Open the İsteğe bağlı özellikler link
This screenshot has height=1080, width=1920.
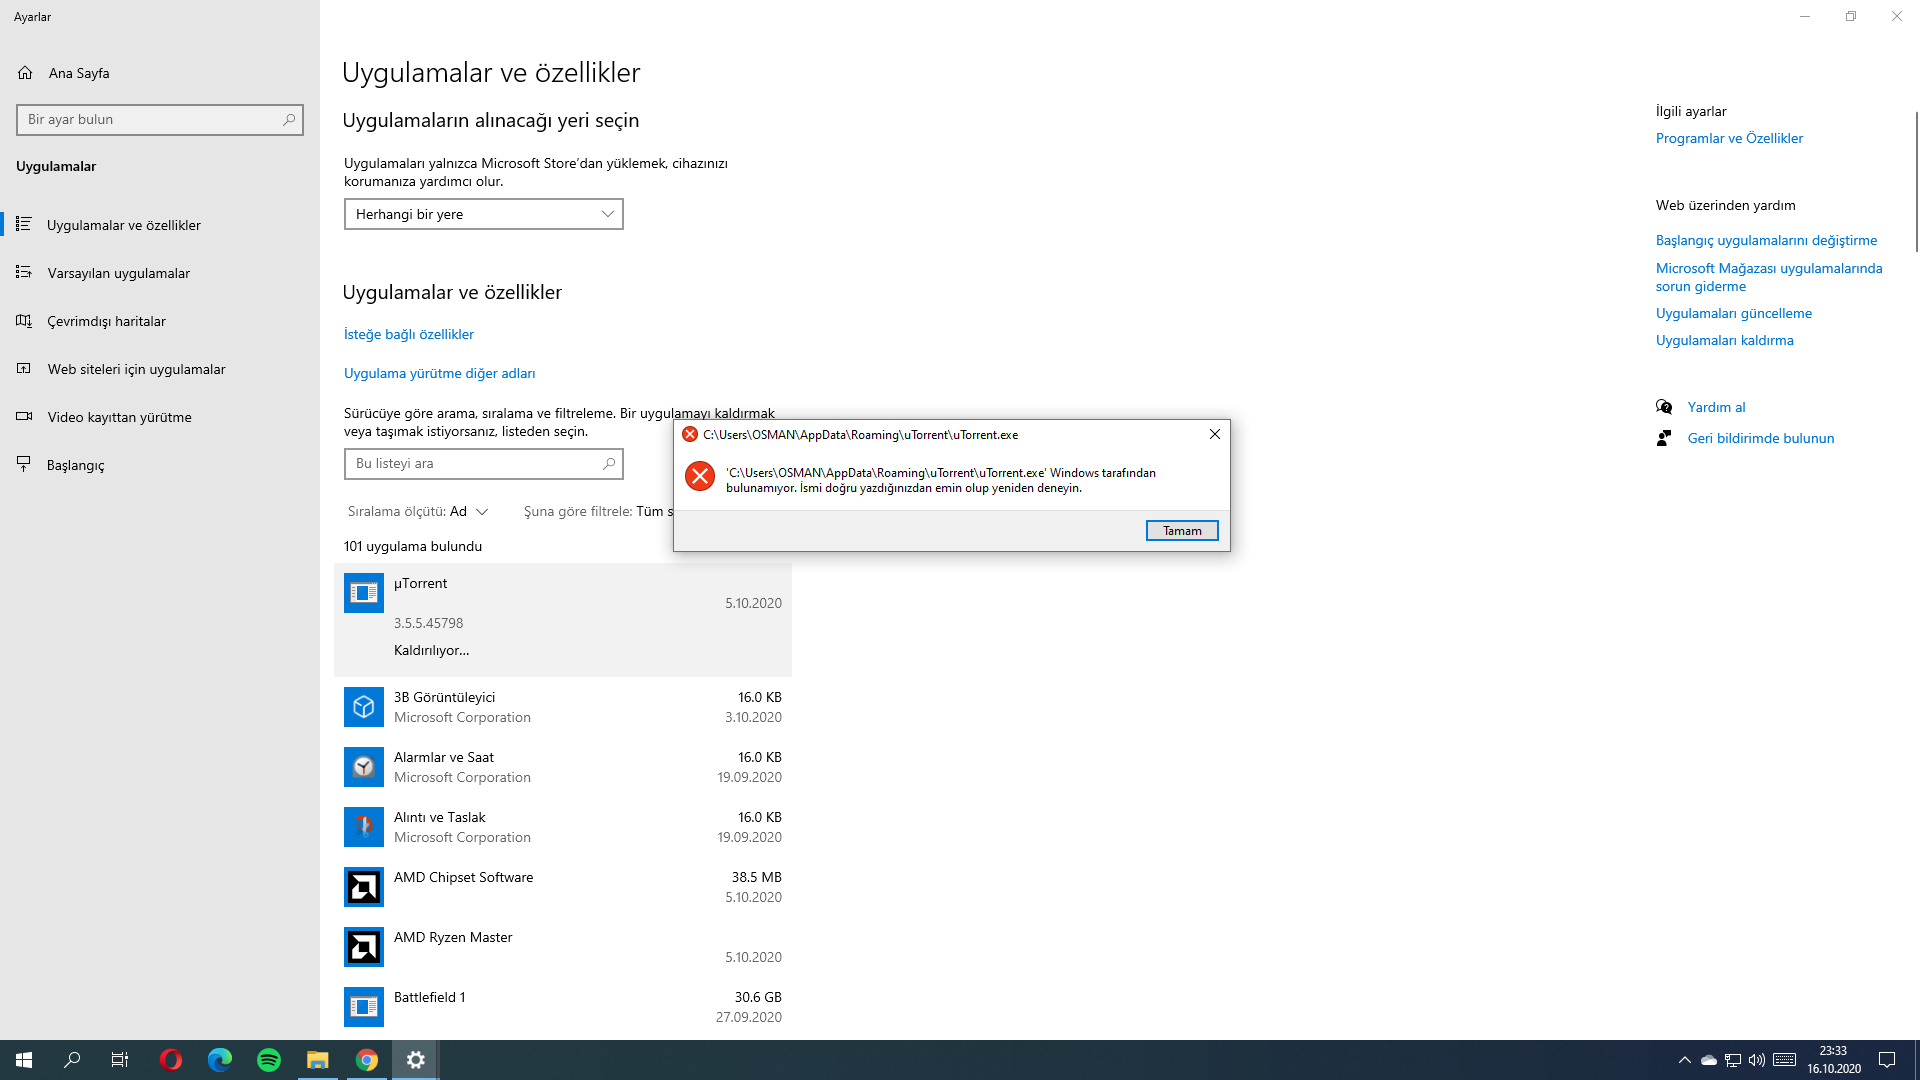(x=408, y=334)
